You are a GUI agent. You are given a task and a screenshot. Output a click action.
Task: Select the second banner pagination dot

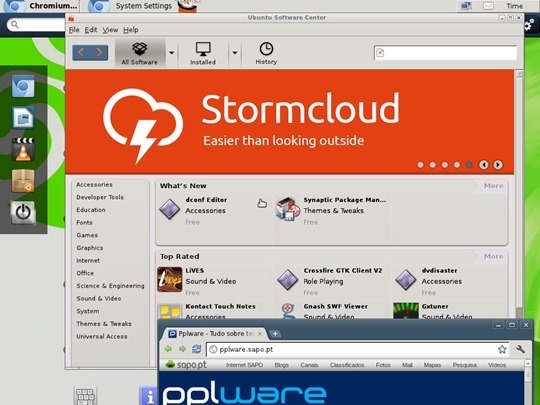point(433,165)
